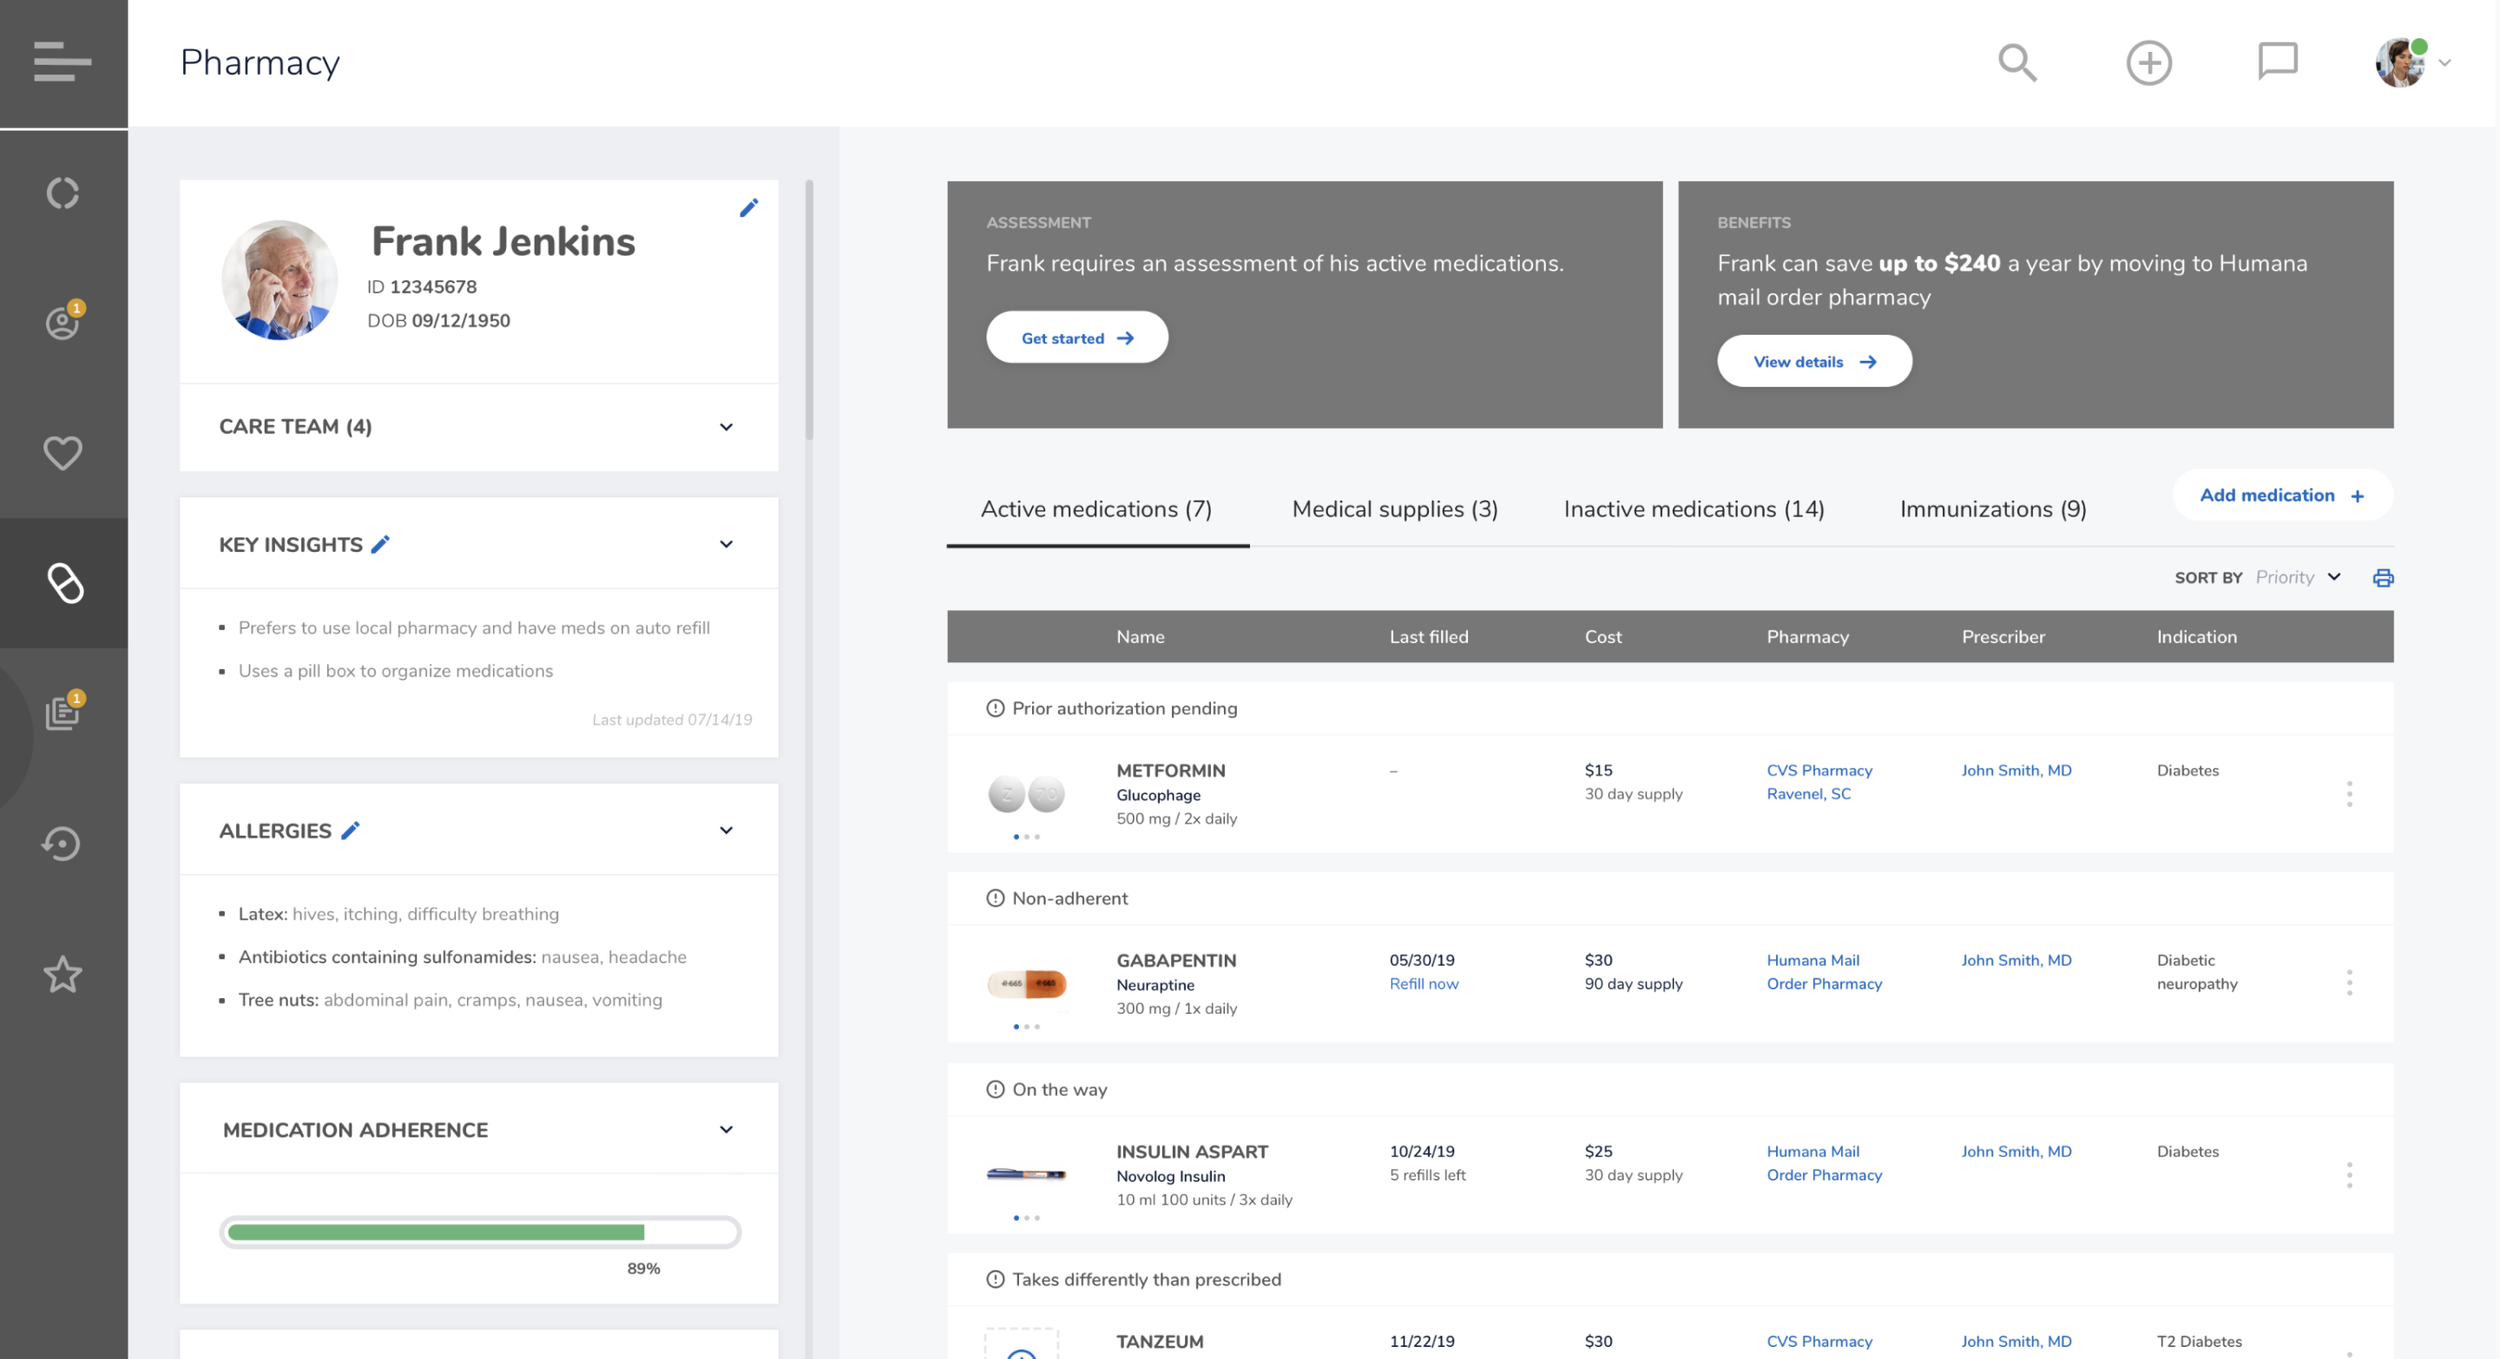Image resolution: width=2500 pixels, height=1359 pixels.
Task: Click Refill now link for Gabapentin
Action: 1423,984
